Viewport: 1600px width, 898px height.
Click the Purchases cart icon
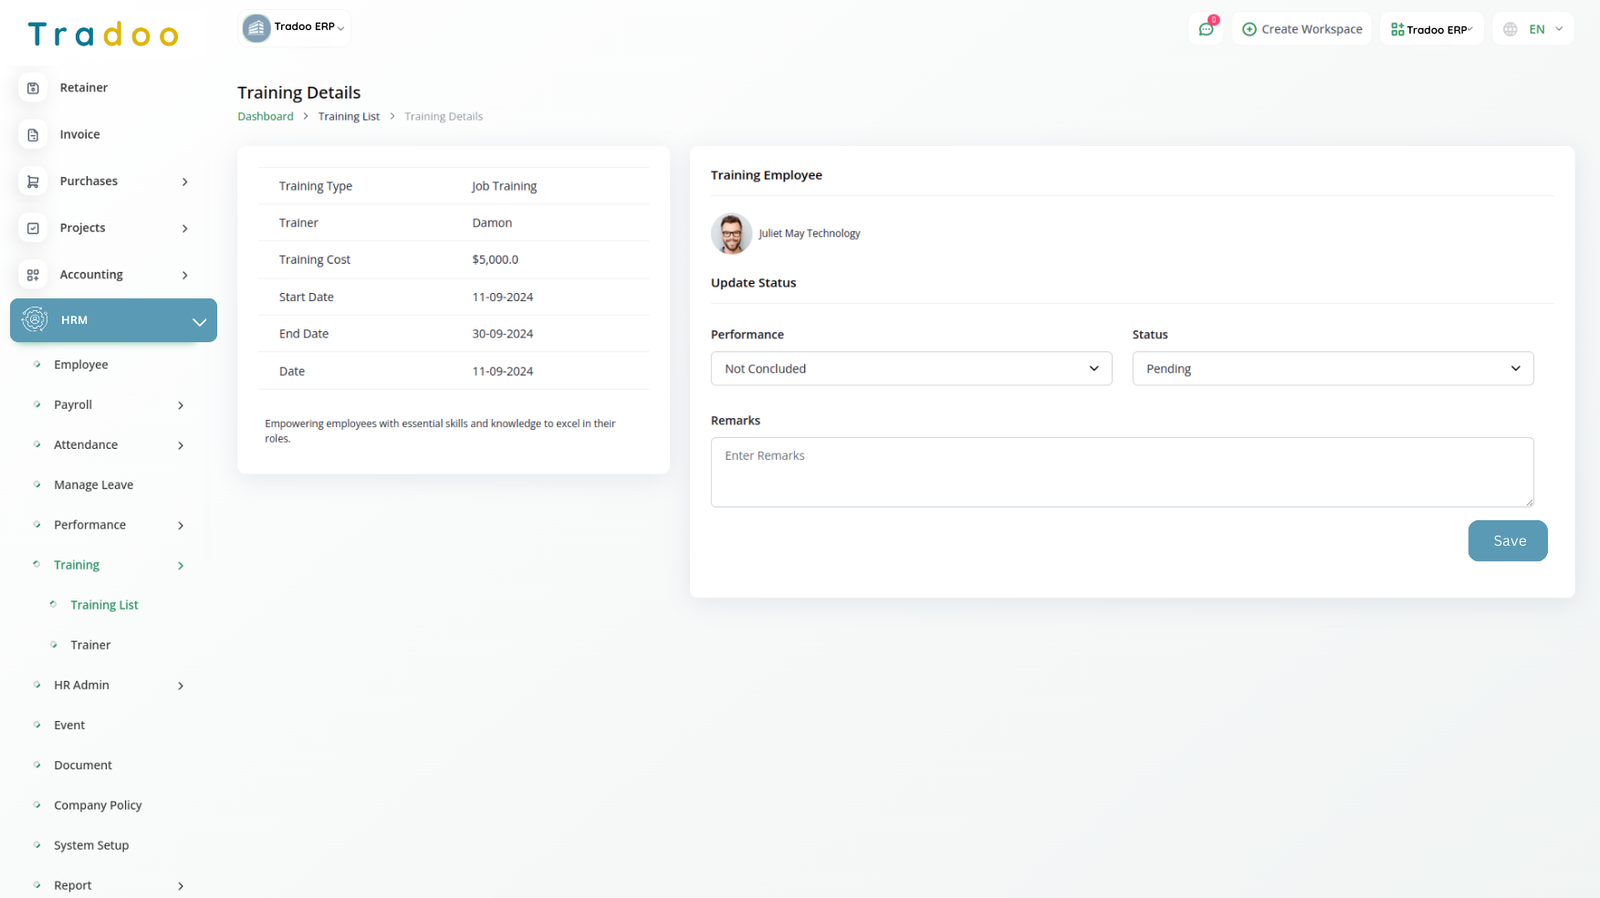pyautogui.click(x=33, y=182)
